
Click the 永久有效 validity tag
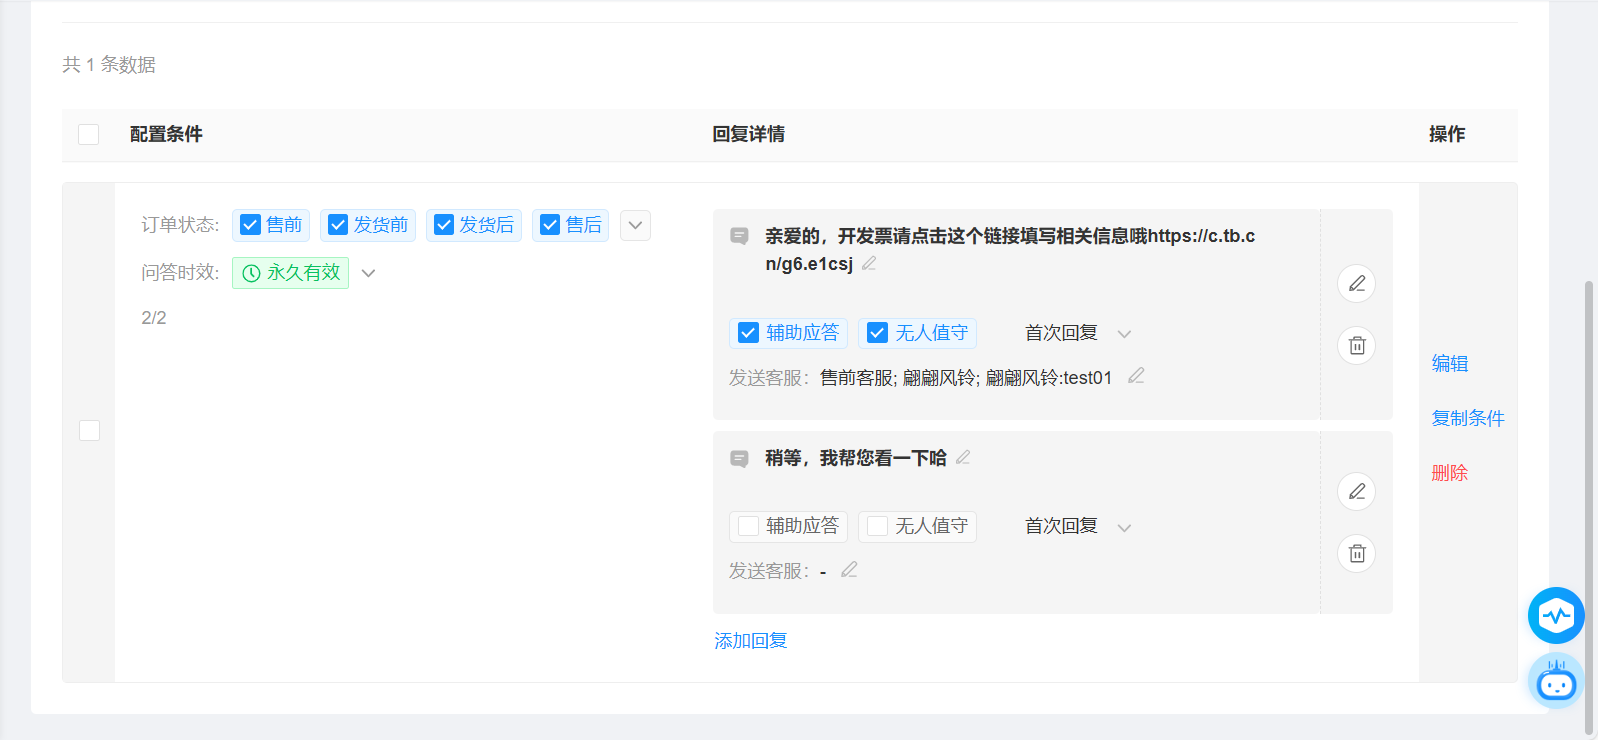pyautogui.click(x=290, y=273)
